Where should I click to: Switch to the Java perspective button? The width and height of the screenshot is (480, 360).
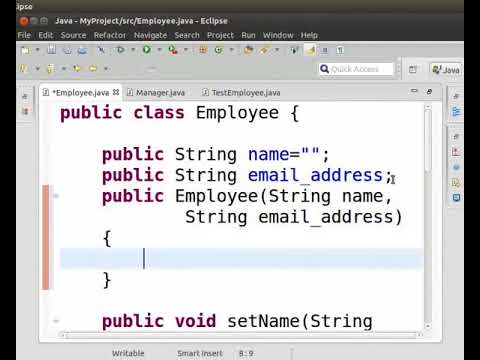446,70
